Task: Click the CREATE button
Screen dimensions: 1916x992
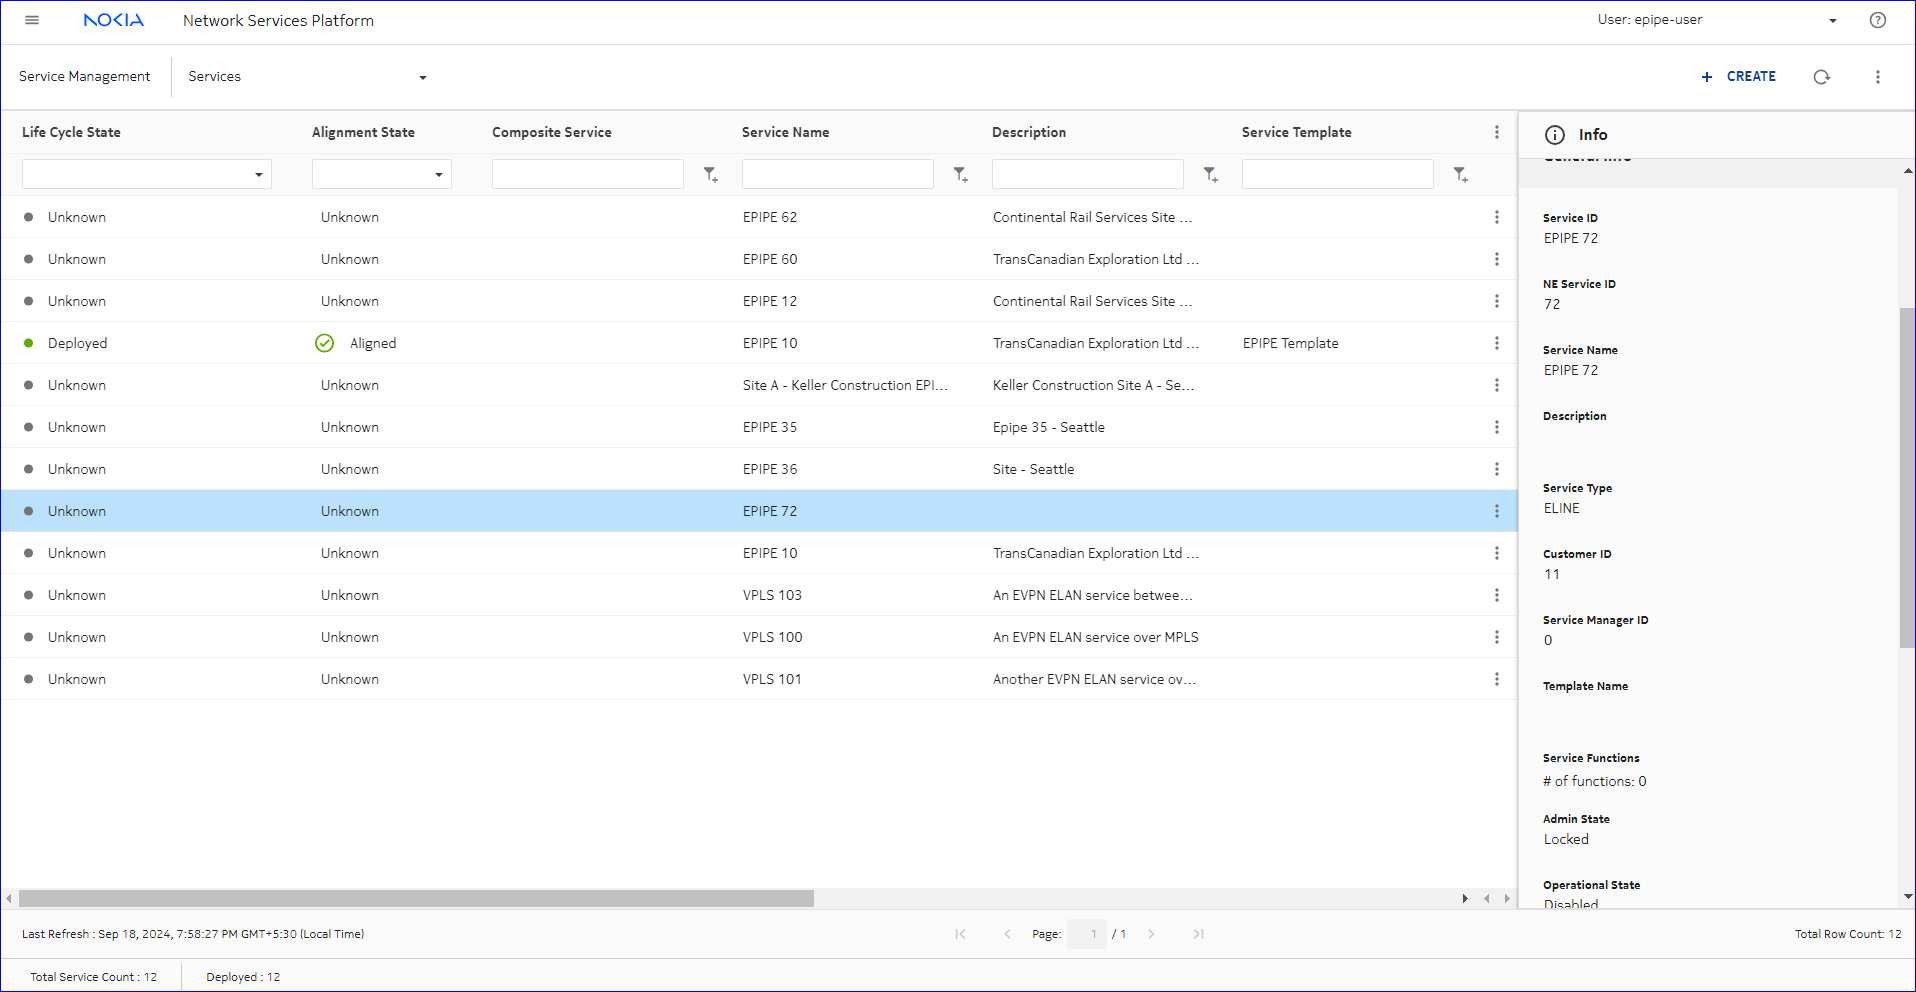Action: (x=1738, y=77)
